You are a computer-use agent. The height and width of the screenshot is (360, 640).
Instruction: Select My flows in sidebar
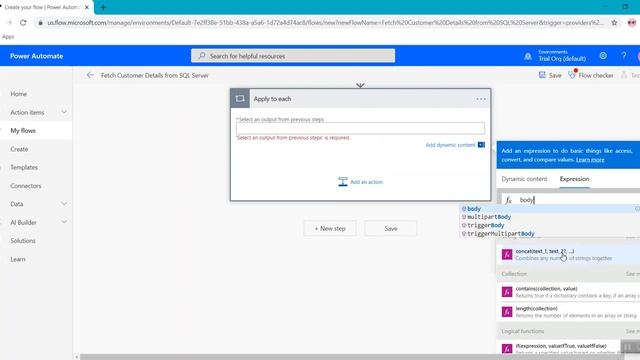pyautogui.click(x=23, y=131)
